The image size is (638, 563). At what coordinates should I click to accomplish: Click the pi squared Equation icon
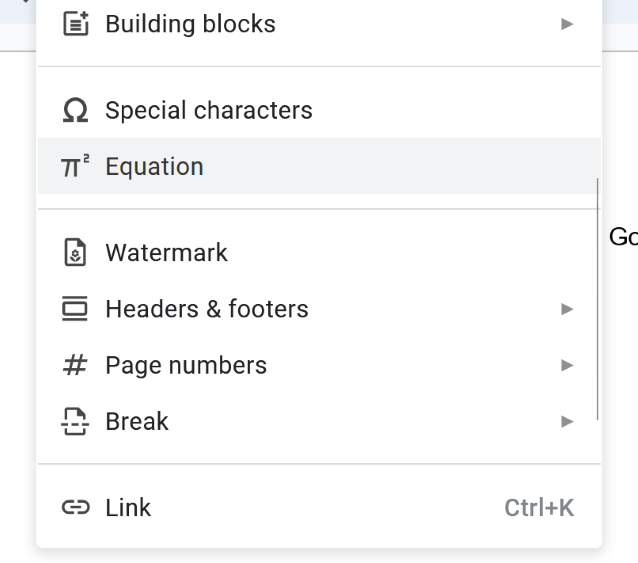click(x=75, y=166)
